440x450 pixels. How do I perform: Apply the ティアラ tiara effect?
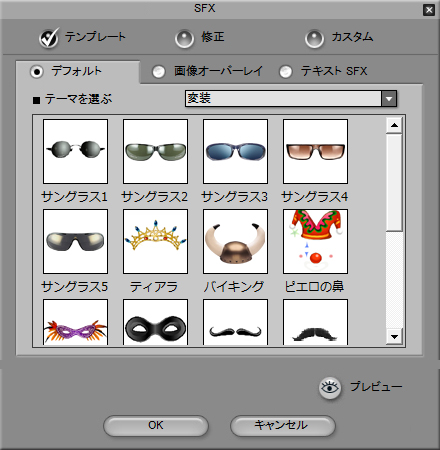[x=155, y=241]
